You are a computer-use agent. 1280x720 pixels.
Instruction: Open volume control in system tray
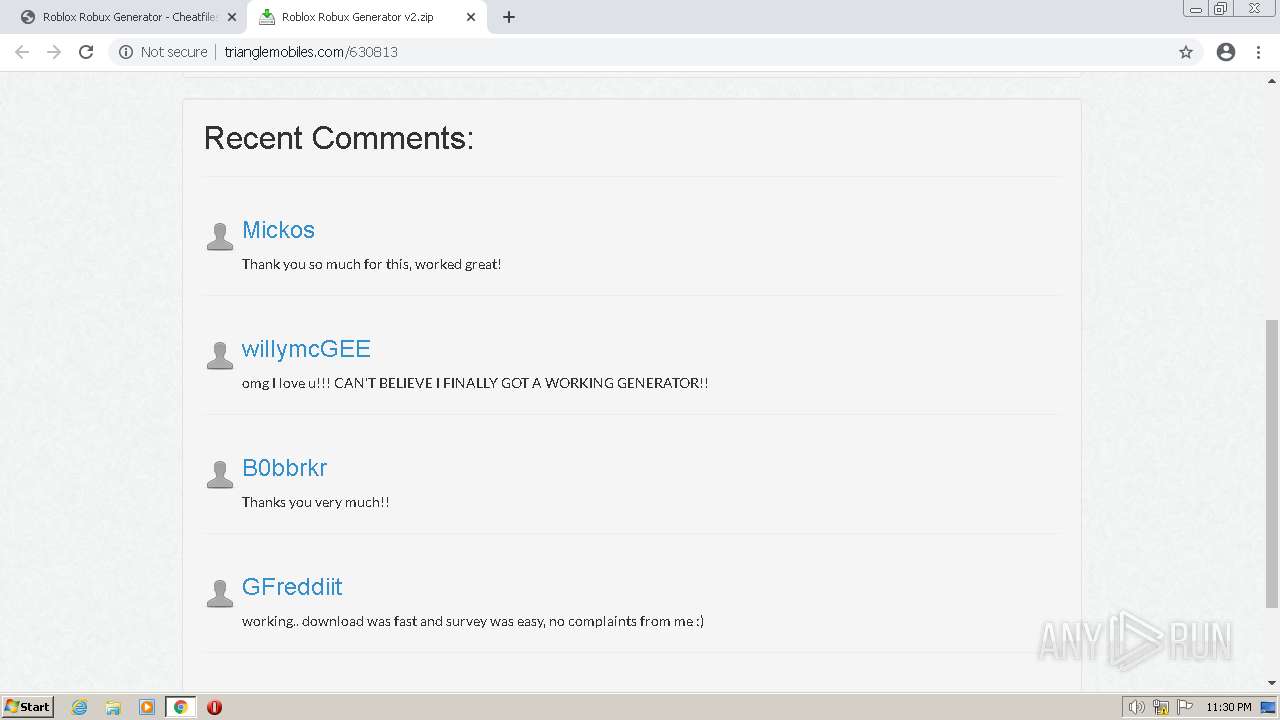[x=1137, y=707]
